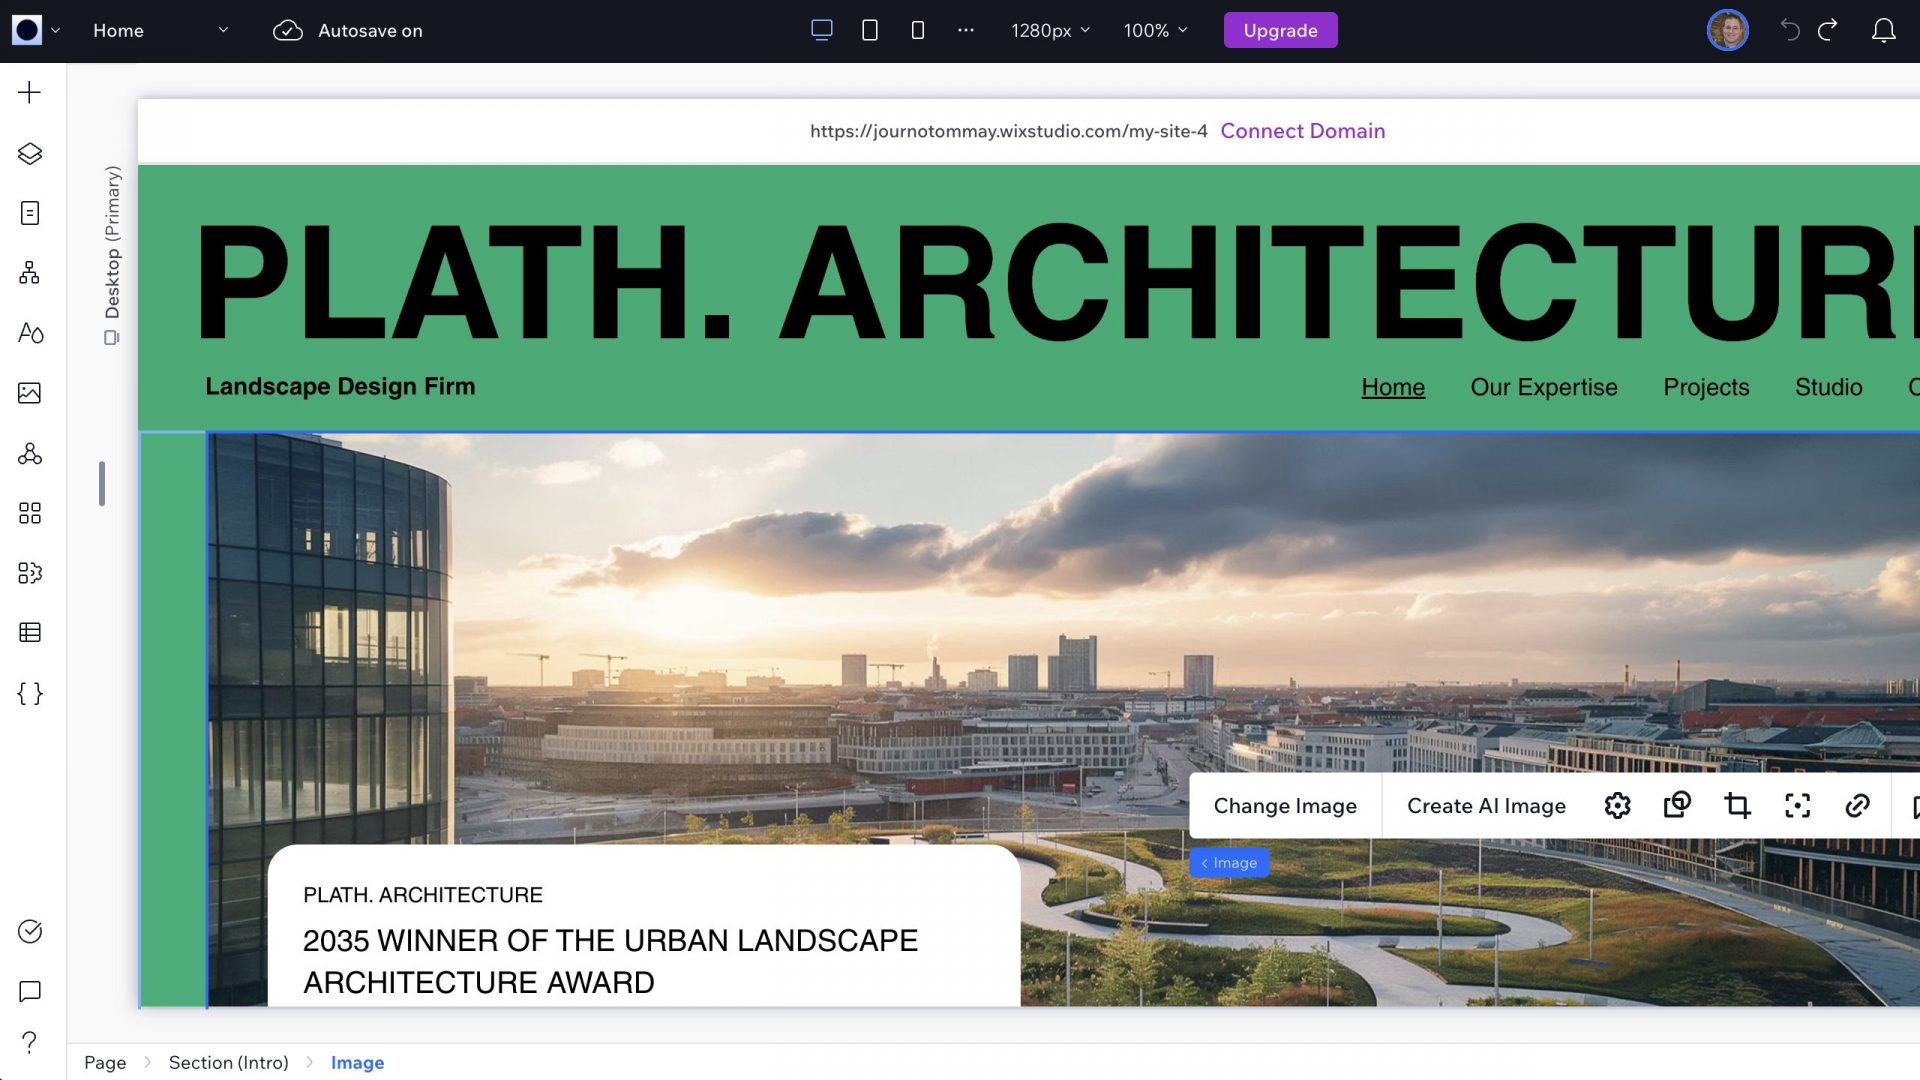
Task: Open the 100% zoom dropdown
Action: pyautogui.click(x=1155, y=31)
